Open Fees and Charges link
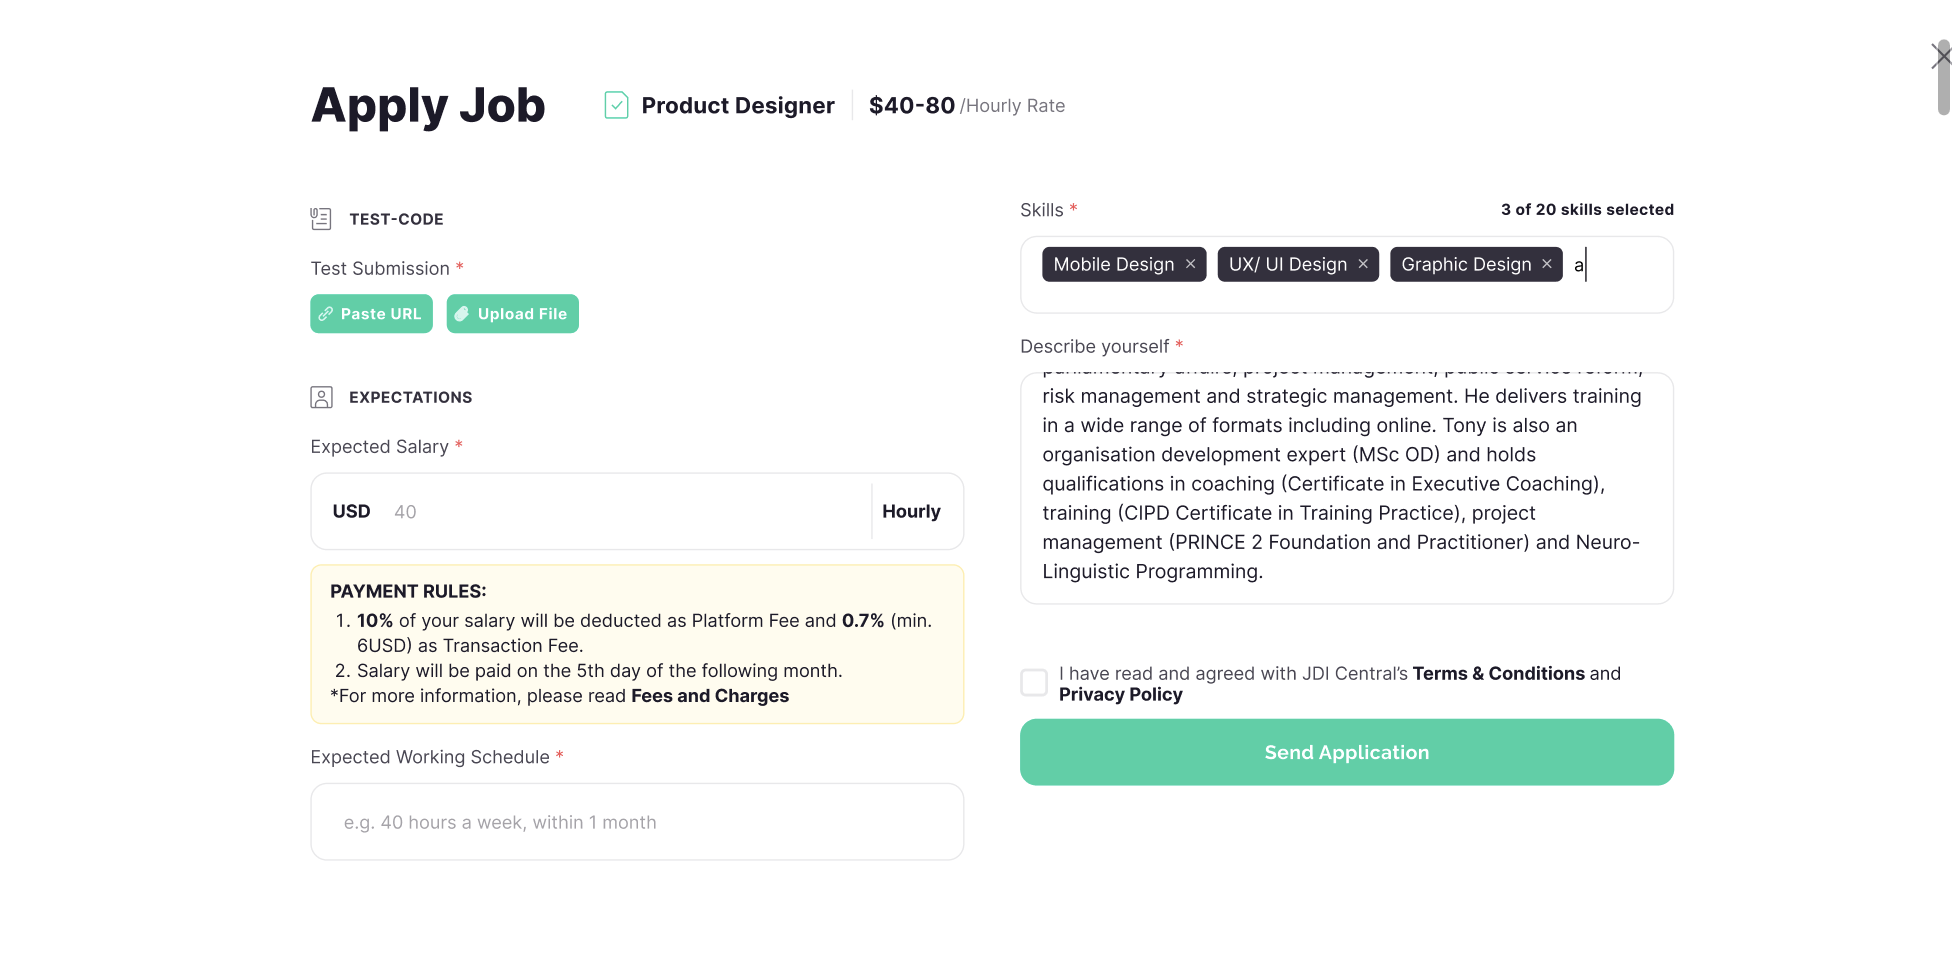 click(x=710, y=696)
